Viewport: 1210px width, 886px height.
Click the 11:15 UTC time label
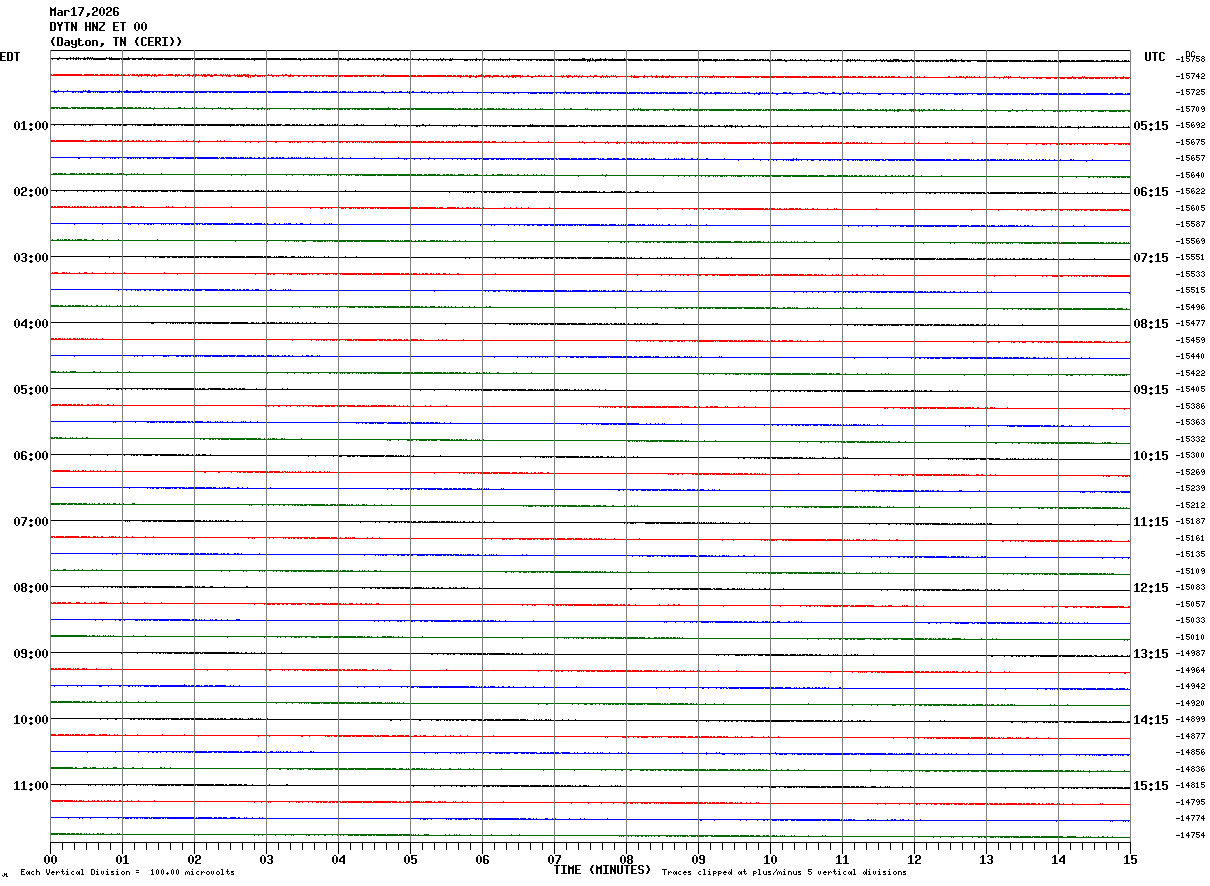pyautogui.click(x=1151, y=522)
